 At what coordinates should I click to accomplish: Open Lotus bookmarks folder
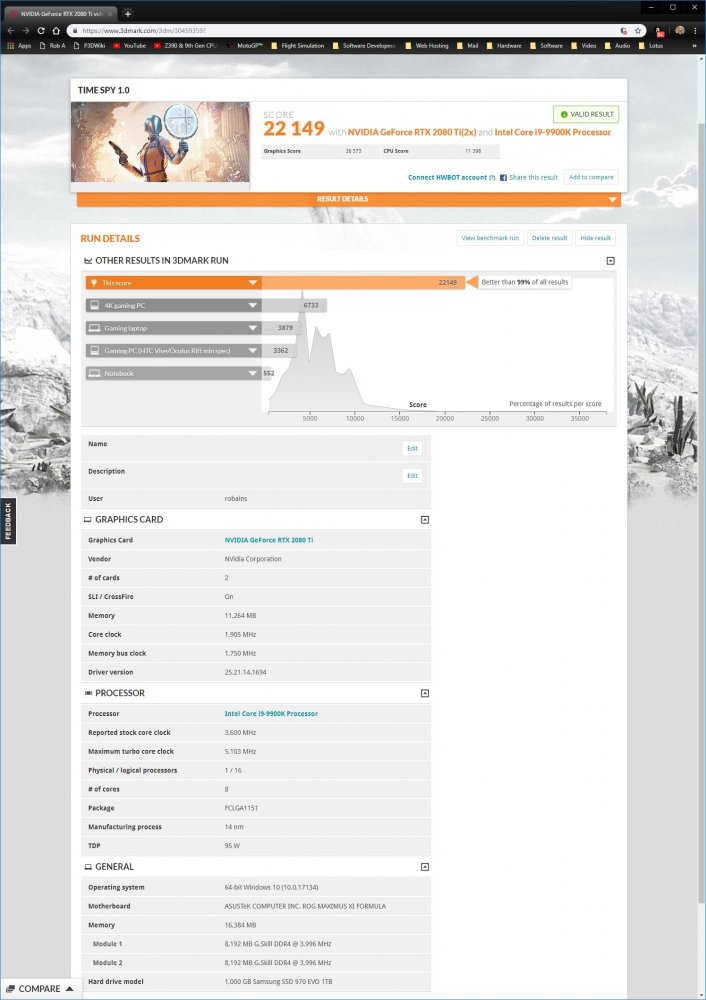point(651,46)
